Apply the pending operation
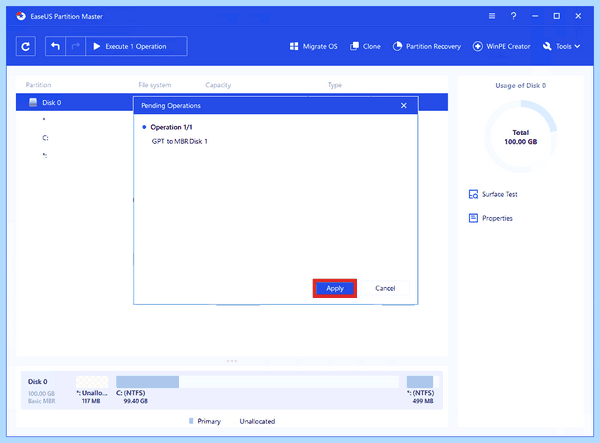600x443 pixels. [x=335, y=288]
